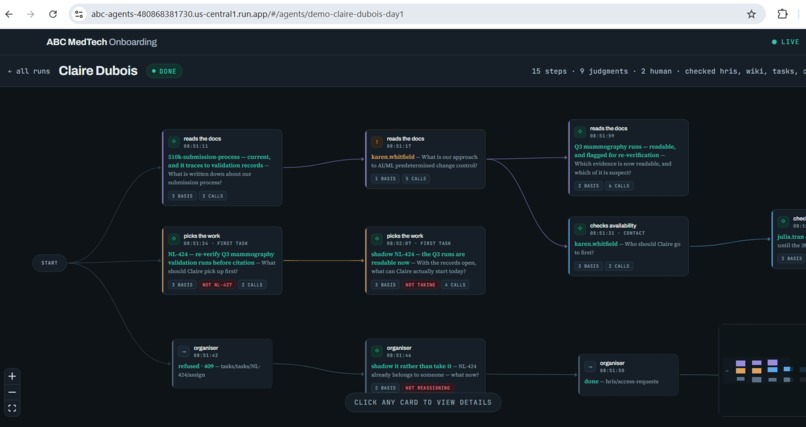Click '6 CALLS' chip on Q3 mammography runs card
The height and width of the screenshot is (427, 806).
618,185
